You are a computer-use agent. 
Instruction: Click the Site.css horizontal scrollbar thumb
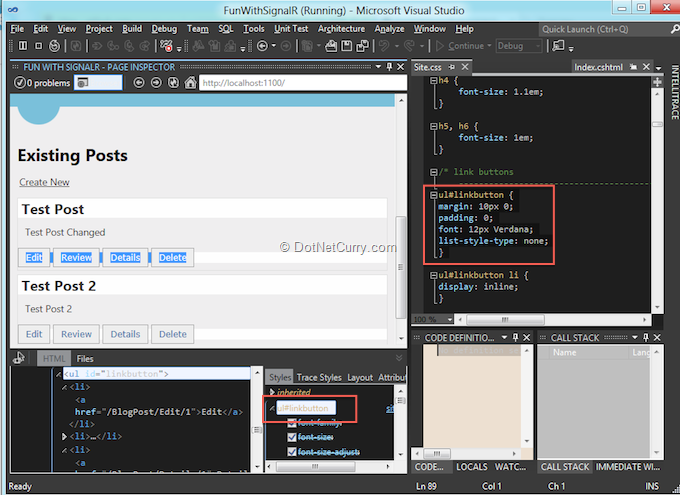point(505,320)
